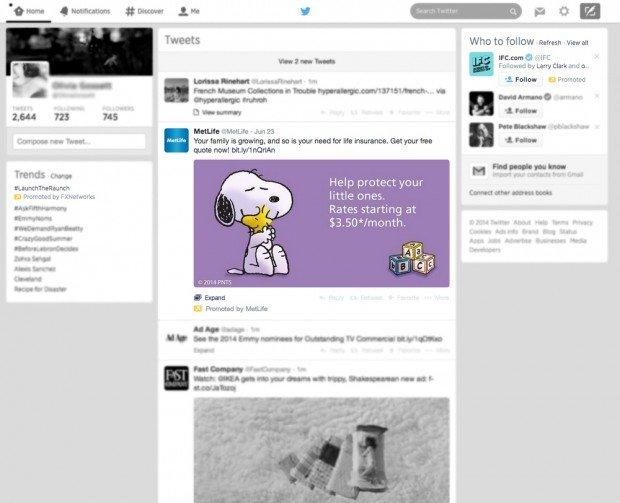Open the #CrazyGoodSummer trend
The height and width of the screenshot is (503, 620).
tap(43, 238)
